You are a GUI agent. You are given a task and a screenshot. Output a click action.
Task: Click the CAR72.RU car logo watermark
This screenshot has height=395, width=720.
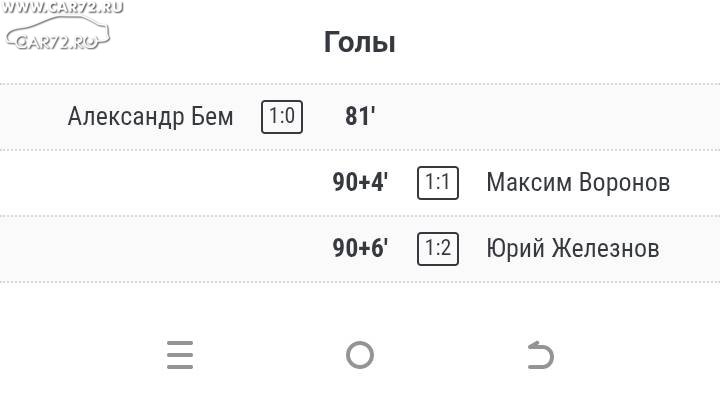click(58, 33)
